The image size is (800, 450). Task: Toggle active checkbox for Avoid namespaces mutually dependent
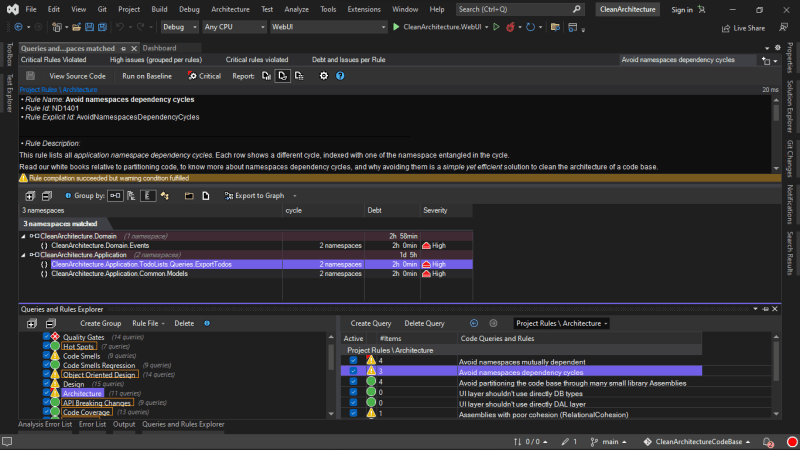(x=353, y=361)
